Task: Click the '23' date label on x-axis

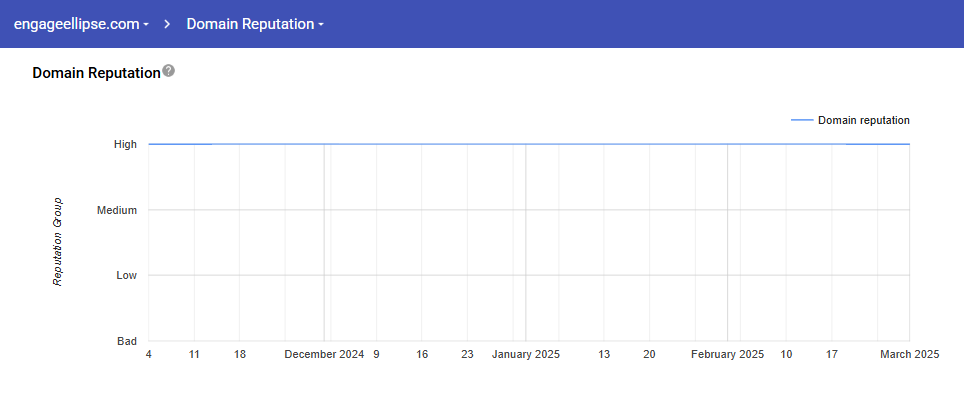Action: point(467,355)
